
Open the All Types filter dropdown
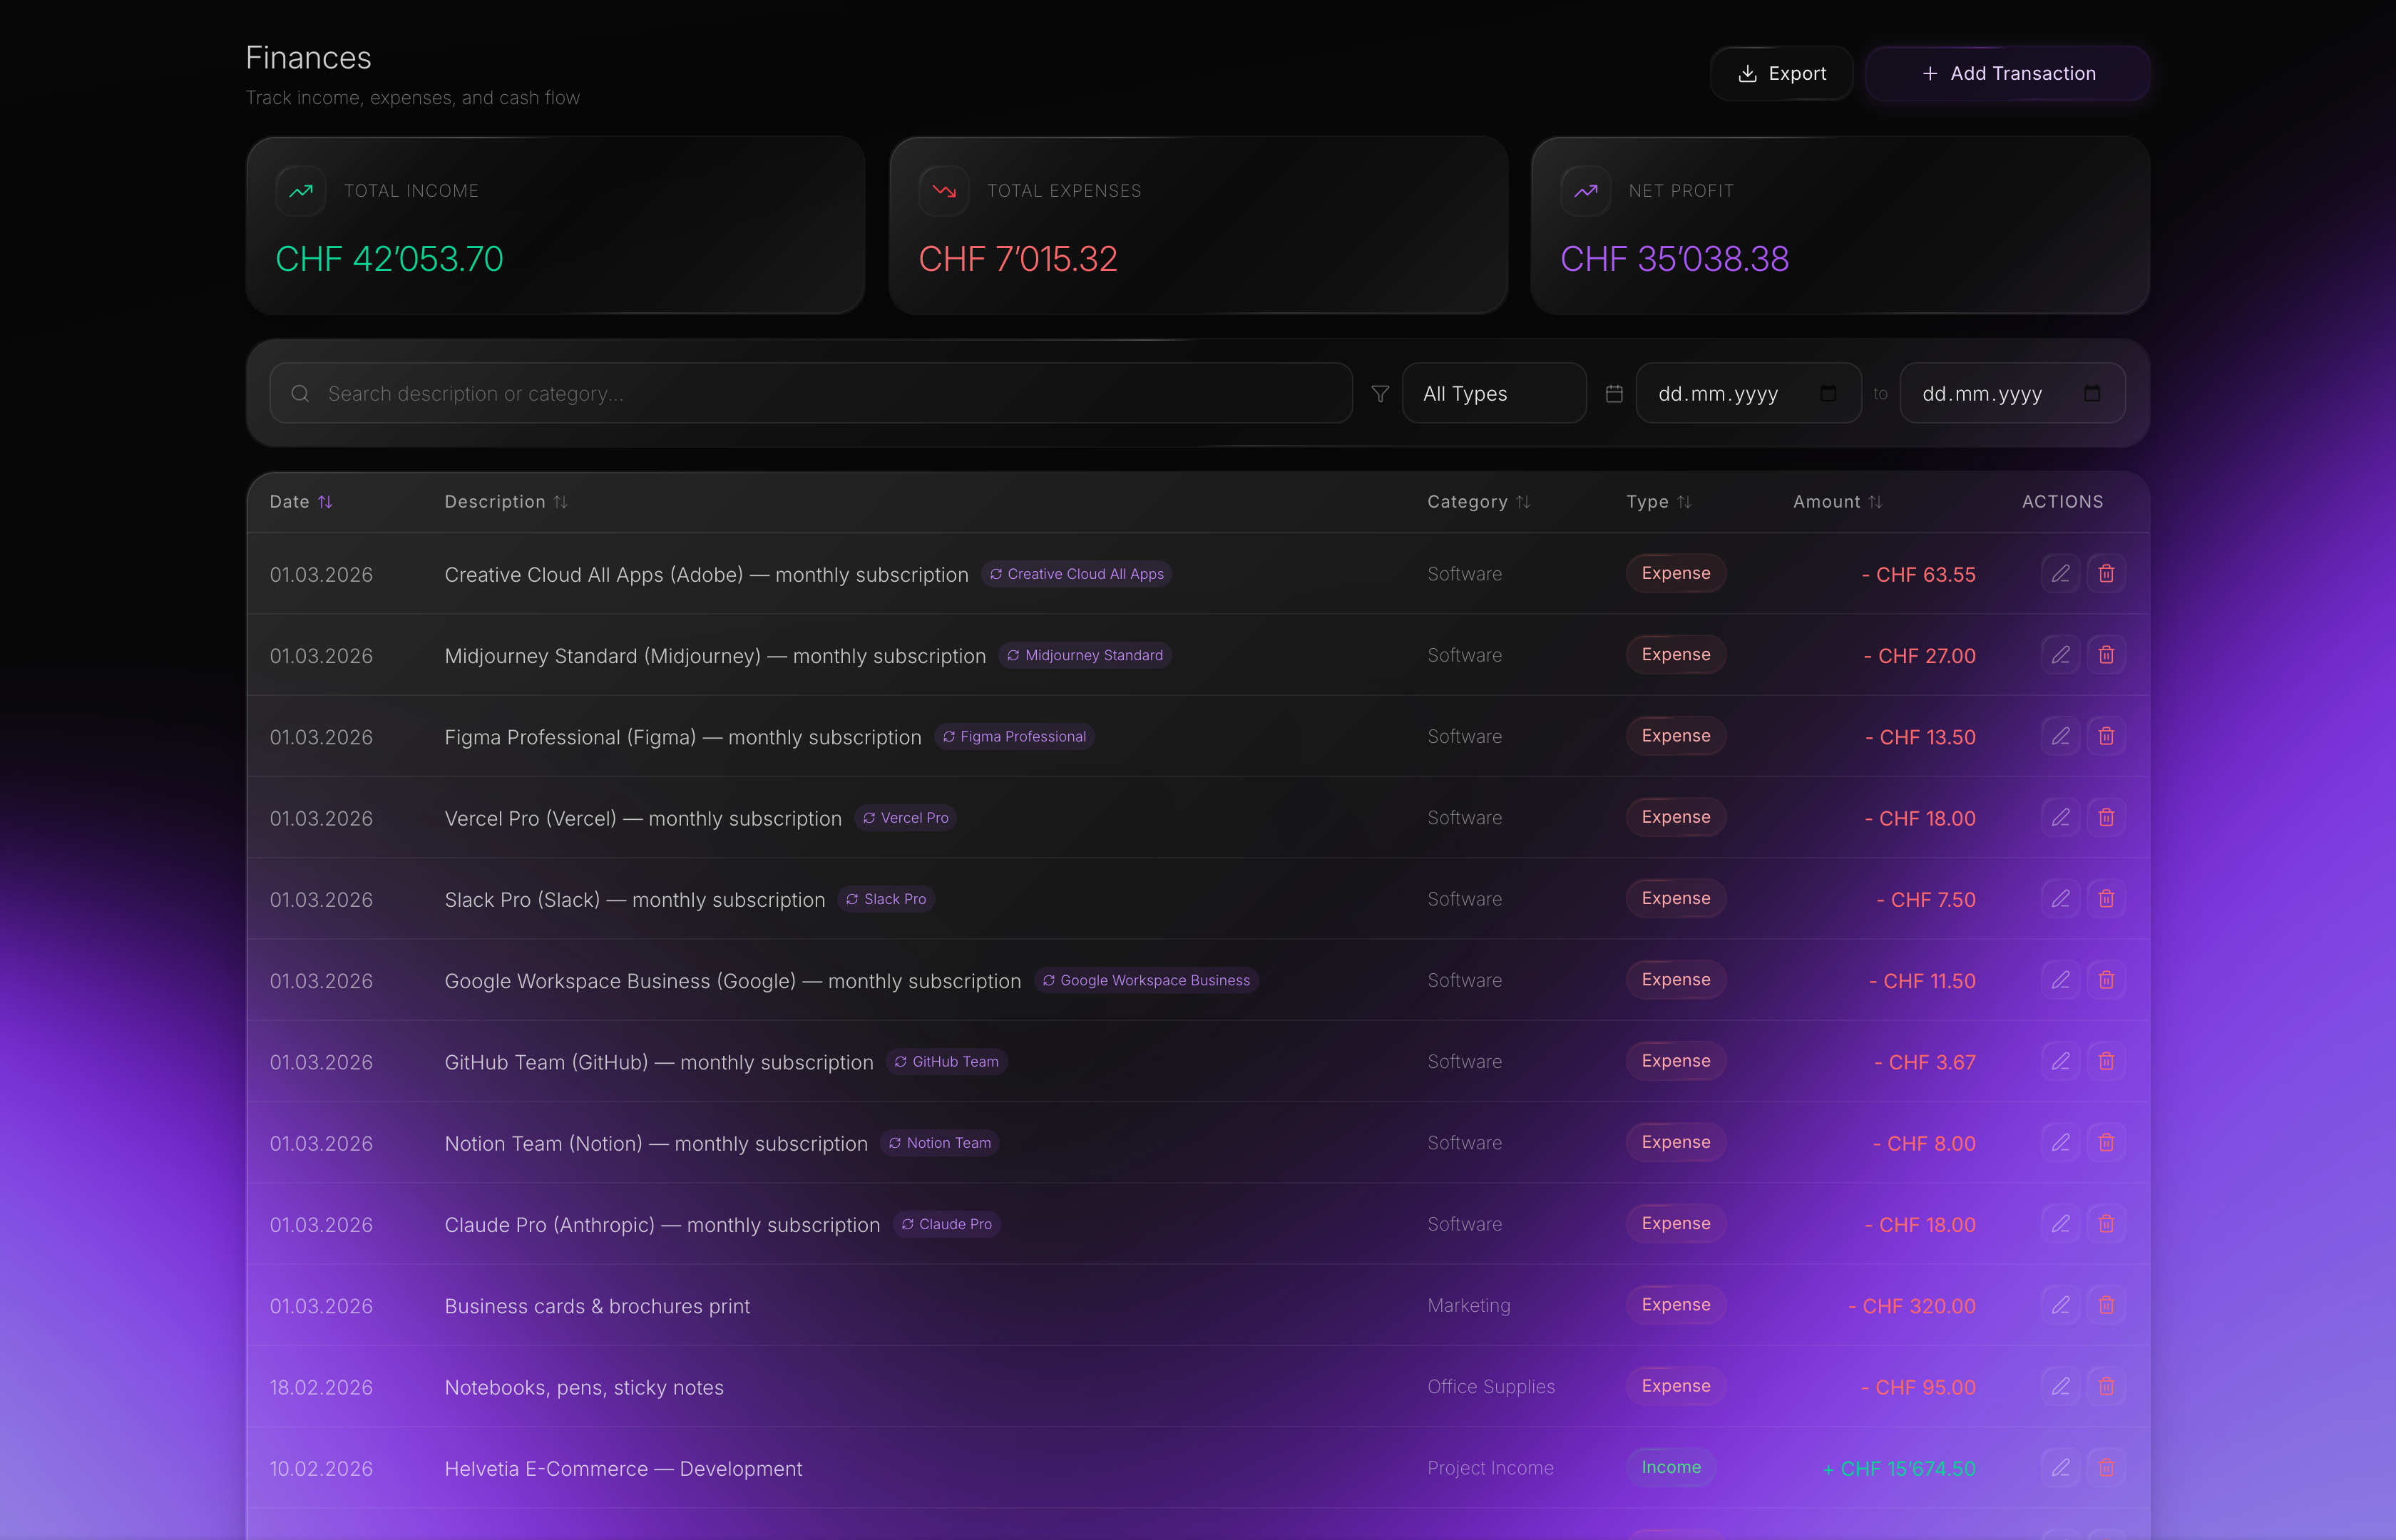1494,393
